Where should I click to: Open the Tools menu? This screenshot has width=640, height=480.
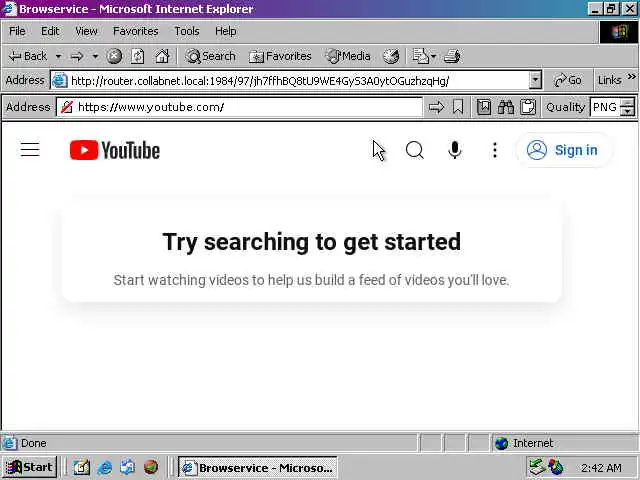[x=187, y=31]
